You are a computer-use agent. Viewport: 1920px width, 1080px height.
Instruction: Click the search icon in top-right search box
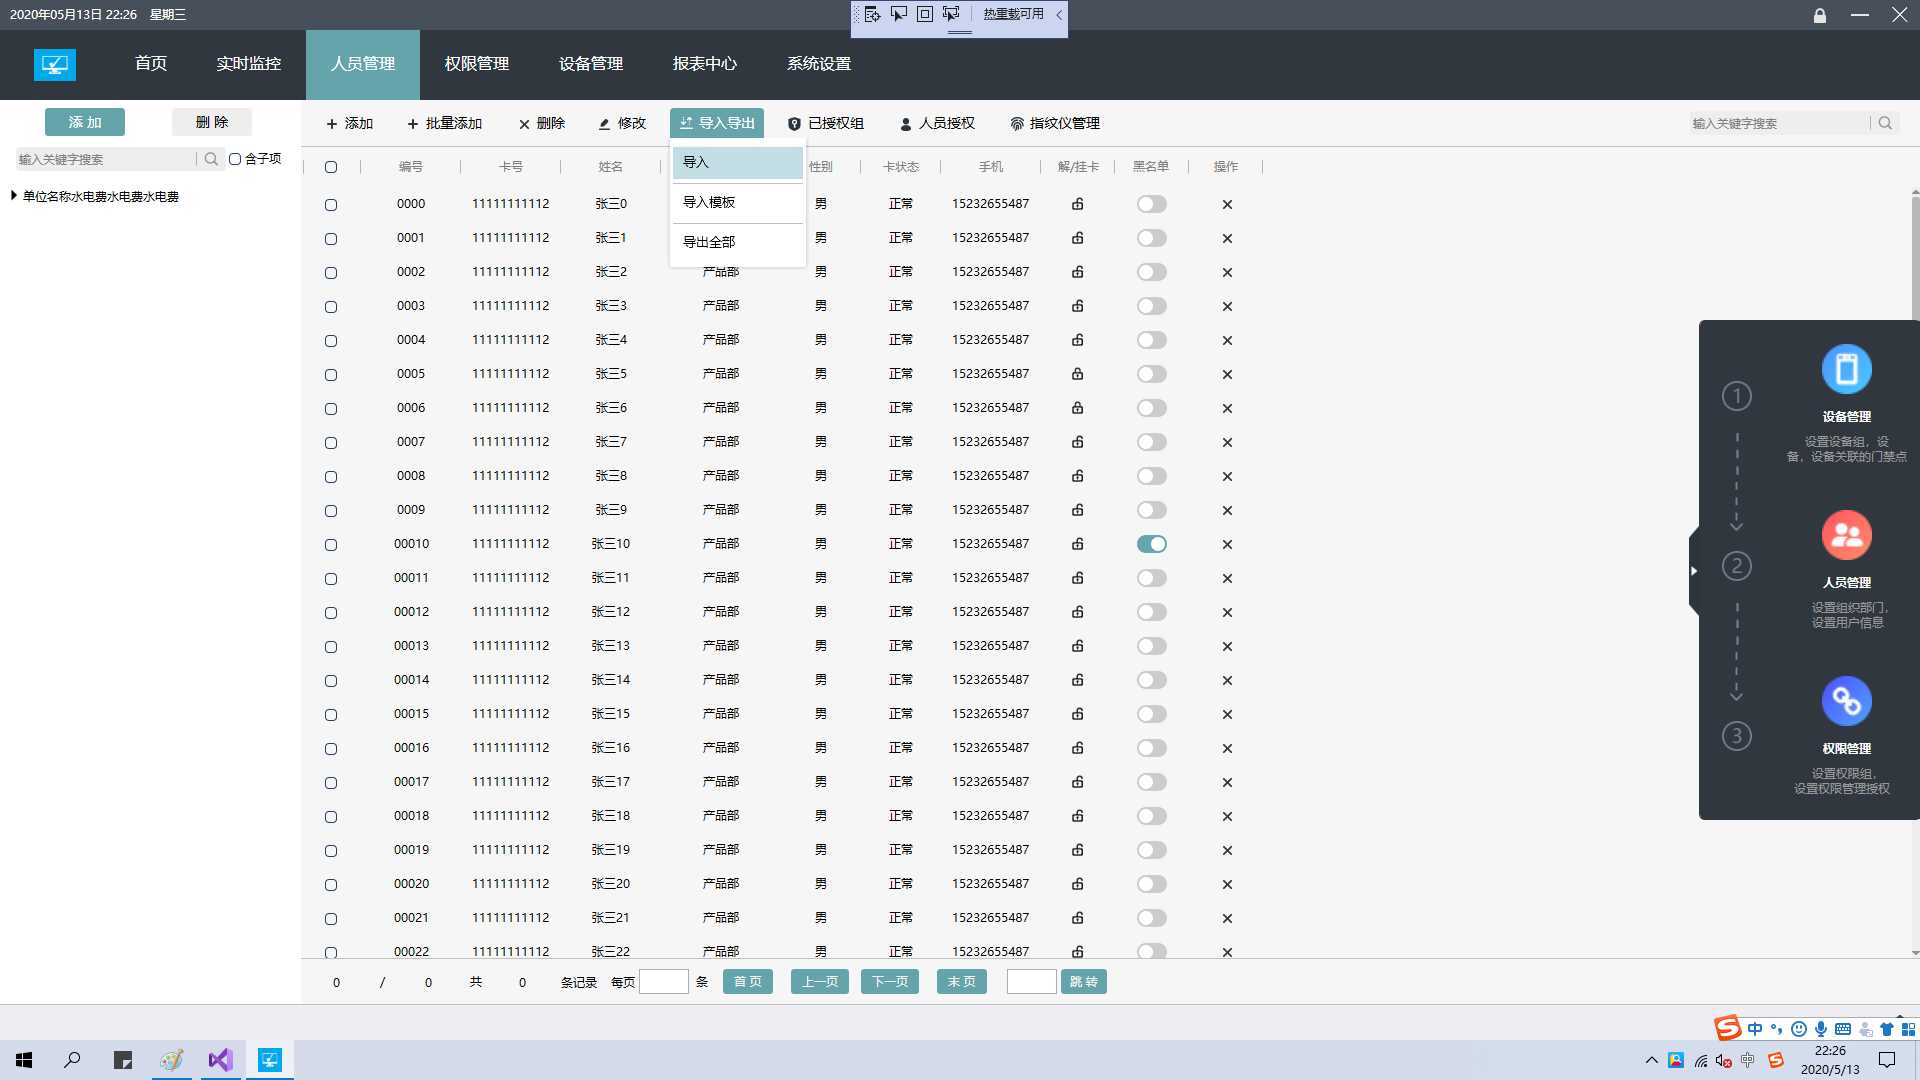pyautogui.click(x=1885, y=123)
